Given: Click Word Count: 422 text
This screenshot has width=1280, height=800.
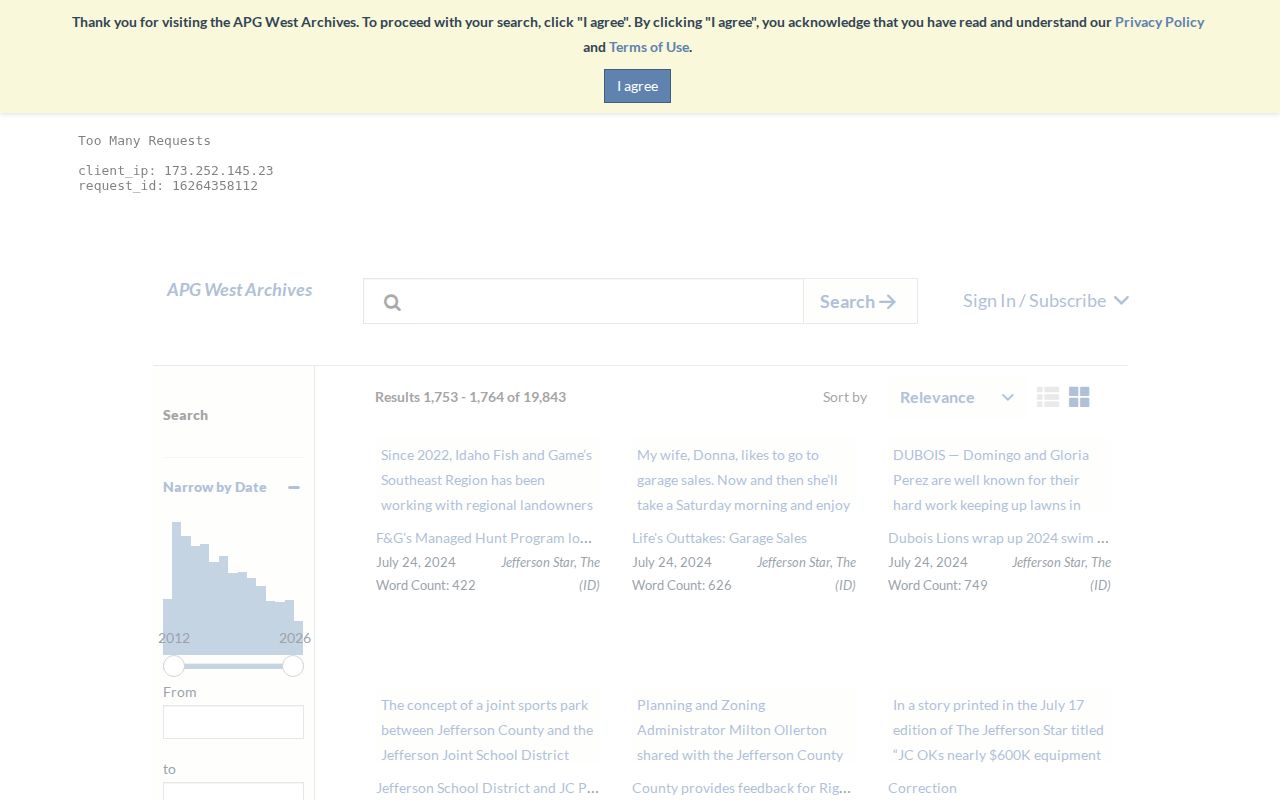Looking at the screenshot, I should [x=426, y=585].
